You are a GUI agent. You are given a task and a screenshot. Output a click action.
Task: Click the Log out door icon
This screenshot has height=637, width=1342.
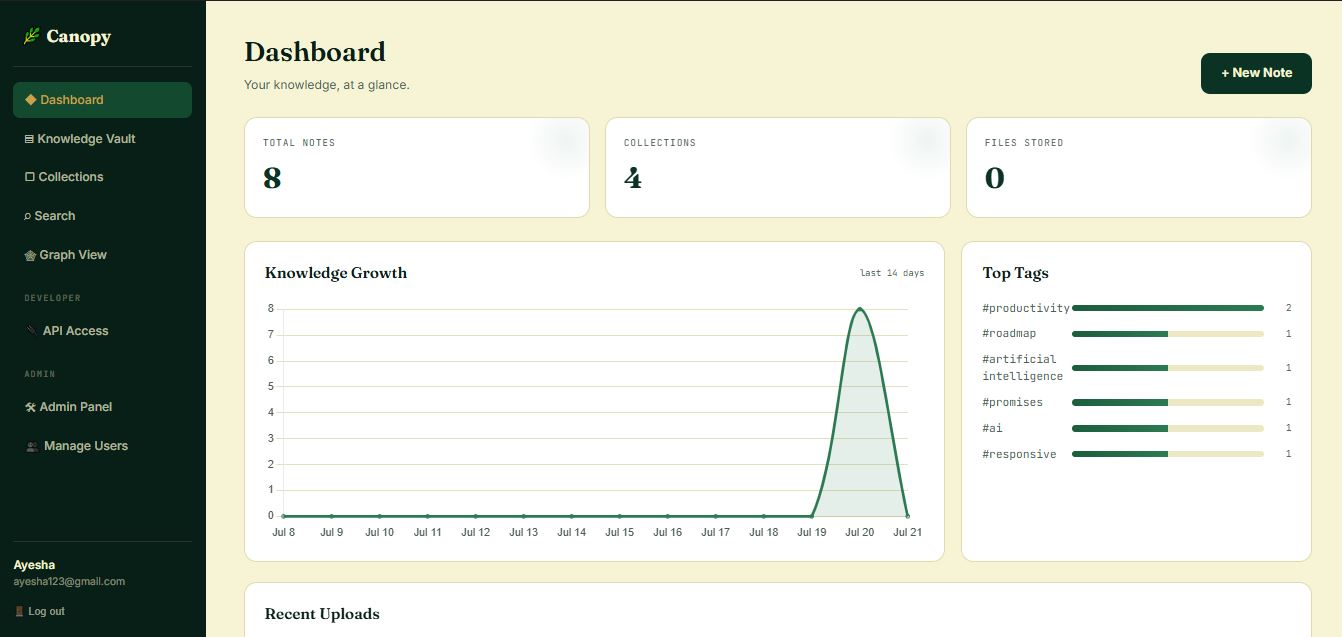[19, 611]
